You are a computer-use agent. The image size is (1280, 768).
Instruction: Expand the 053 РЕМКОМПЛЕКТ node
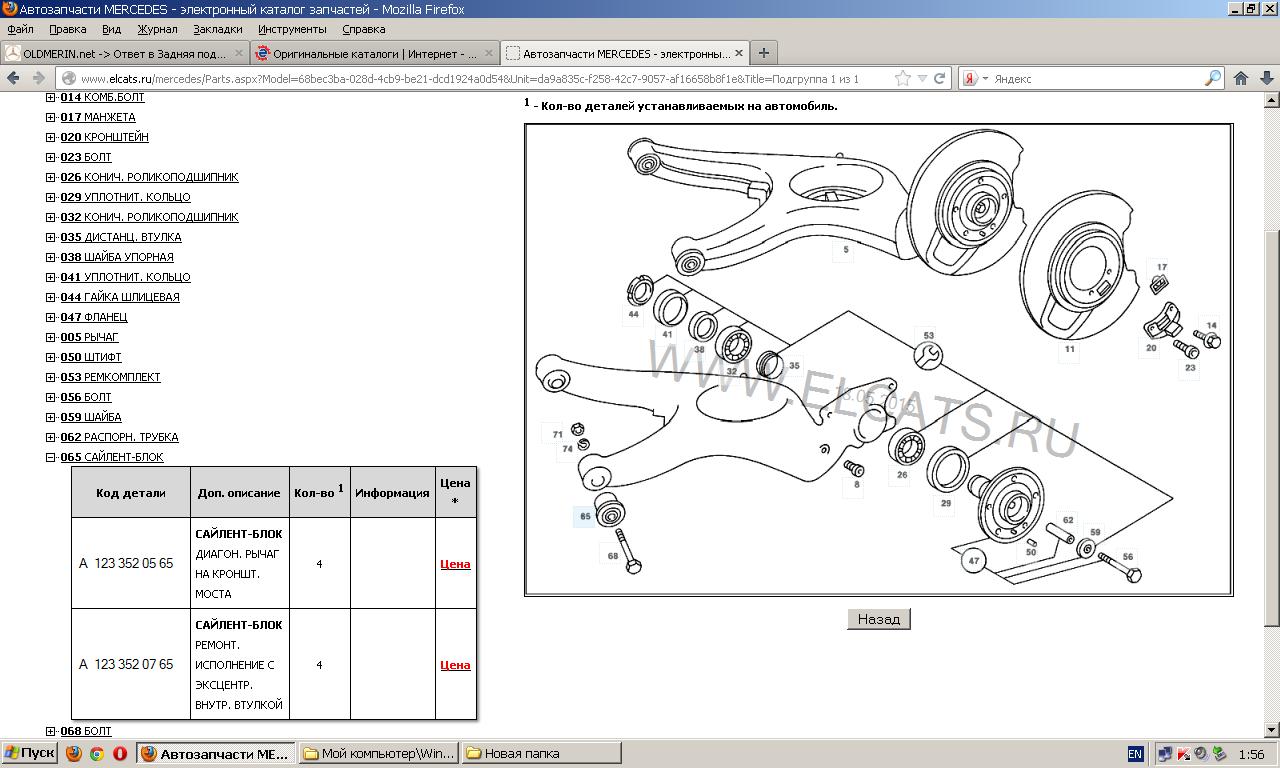coord(51,377)
